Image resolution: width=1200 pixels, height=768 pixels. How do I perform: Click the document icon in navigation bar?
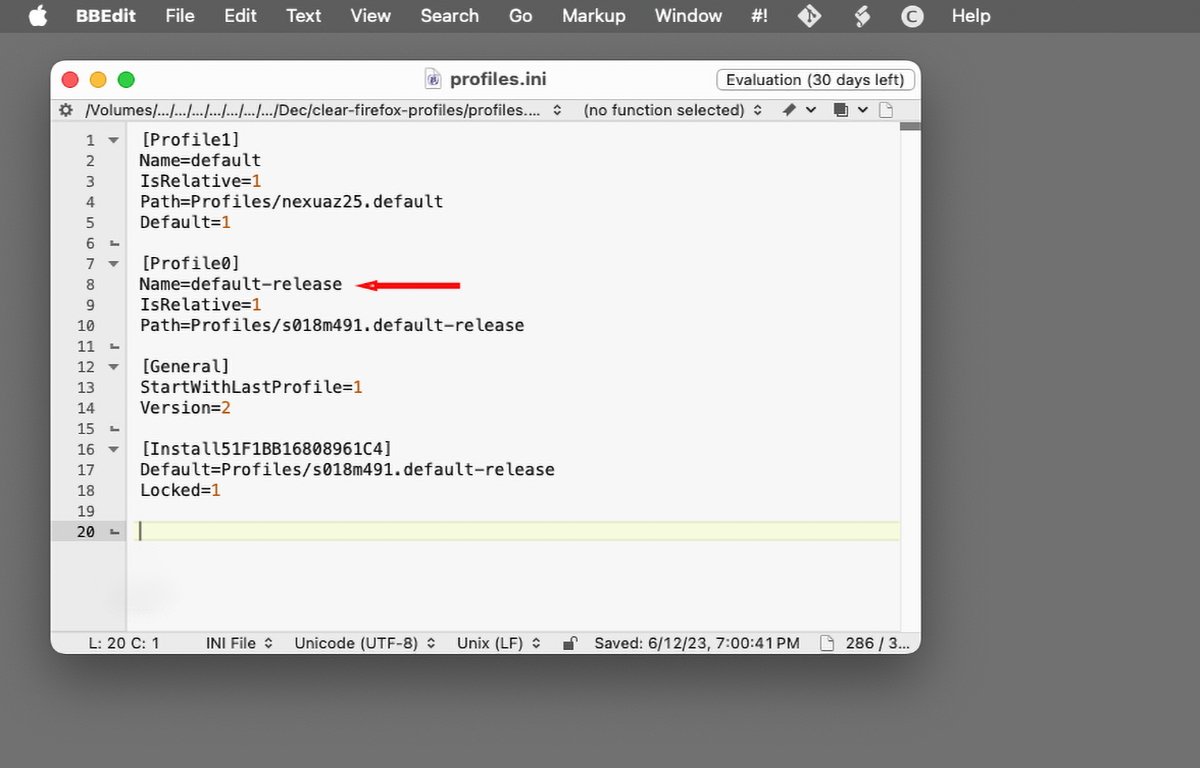click(886, 110)
